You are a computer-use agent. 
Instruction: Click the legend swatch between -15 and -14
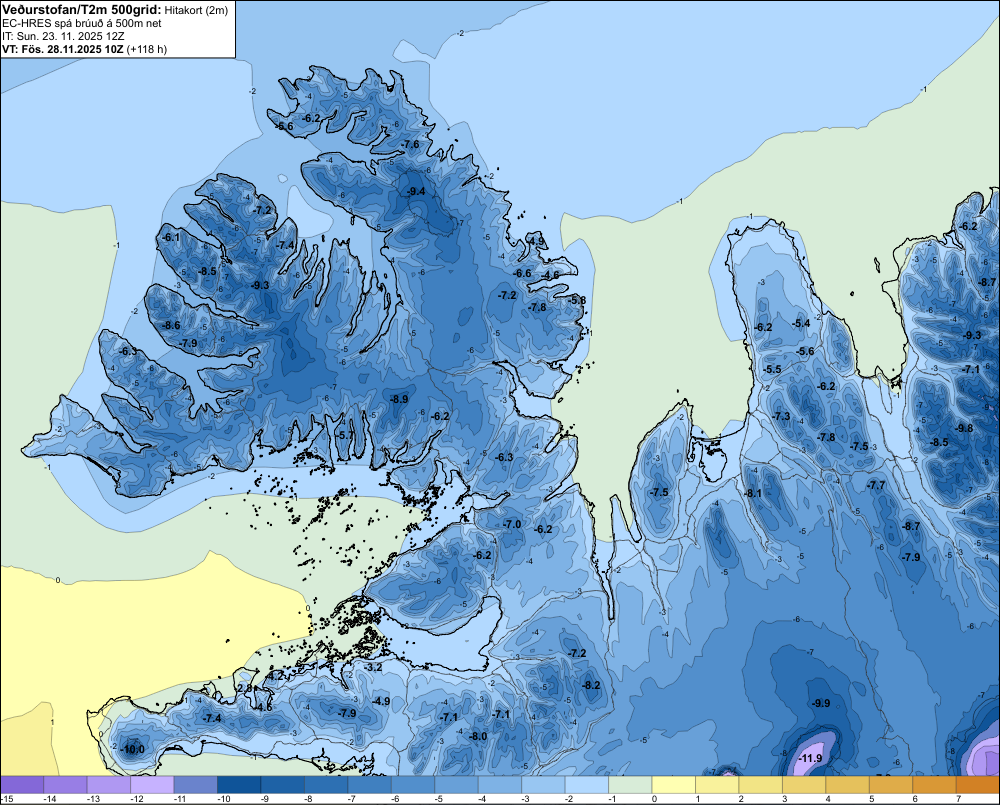click(22, 785)
